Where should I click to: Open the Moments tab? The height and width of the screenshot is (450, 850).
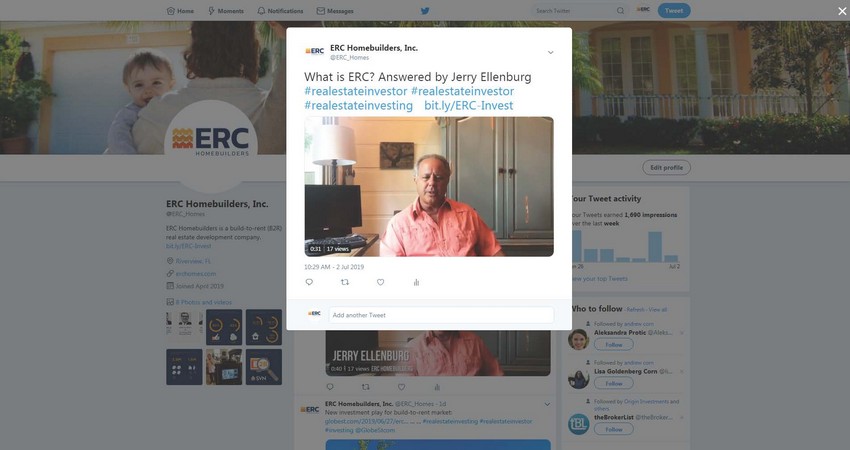(x=226, y=11)
